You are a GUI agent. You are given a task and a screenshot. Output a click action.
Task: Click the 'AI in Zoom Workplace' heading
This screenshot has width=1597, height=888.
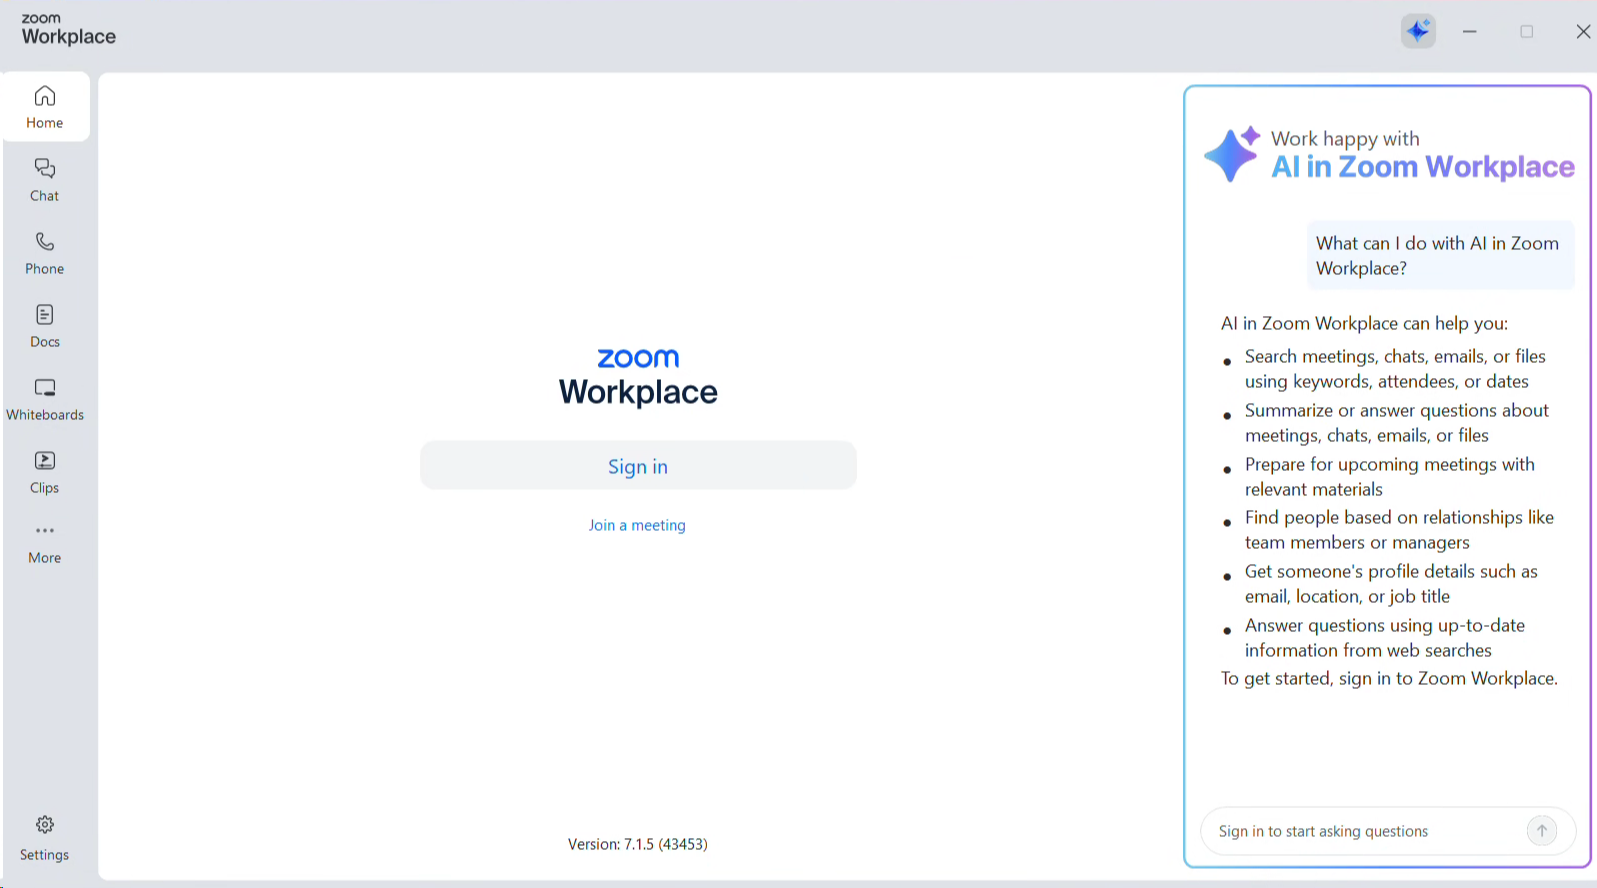coord(1422,167)
